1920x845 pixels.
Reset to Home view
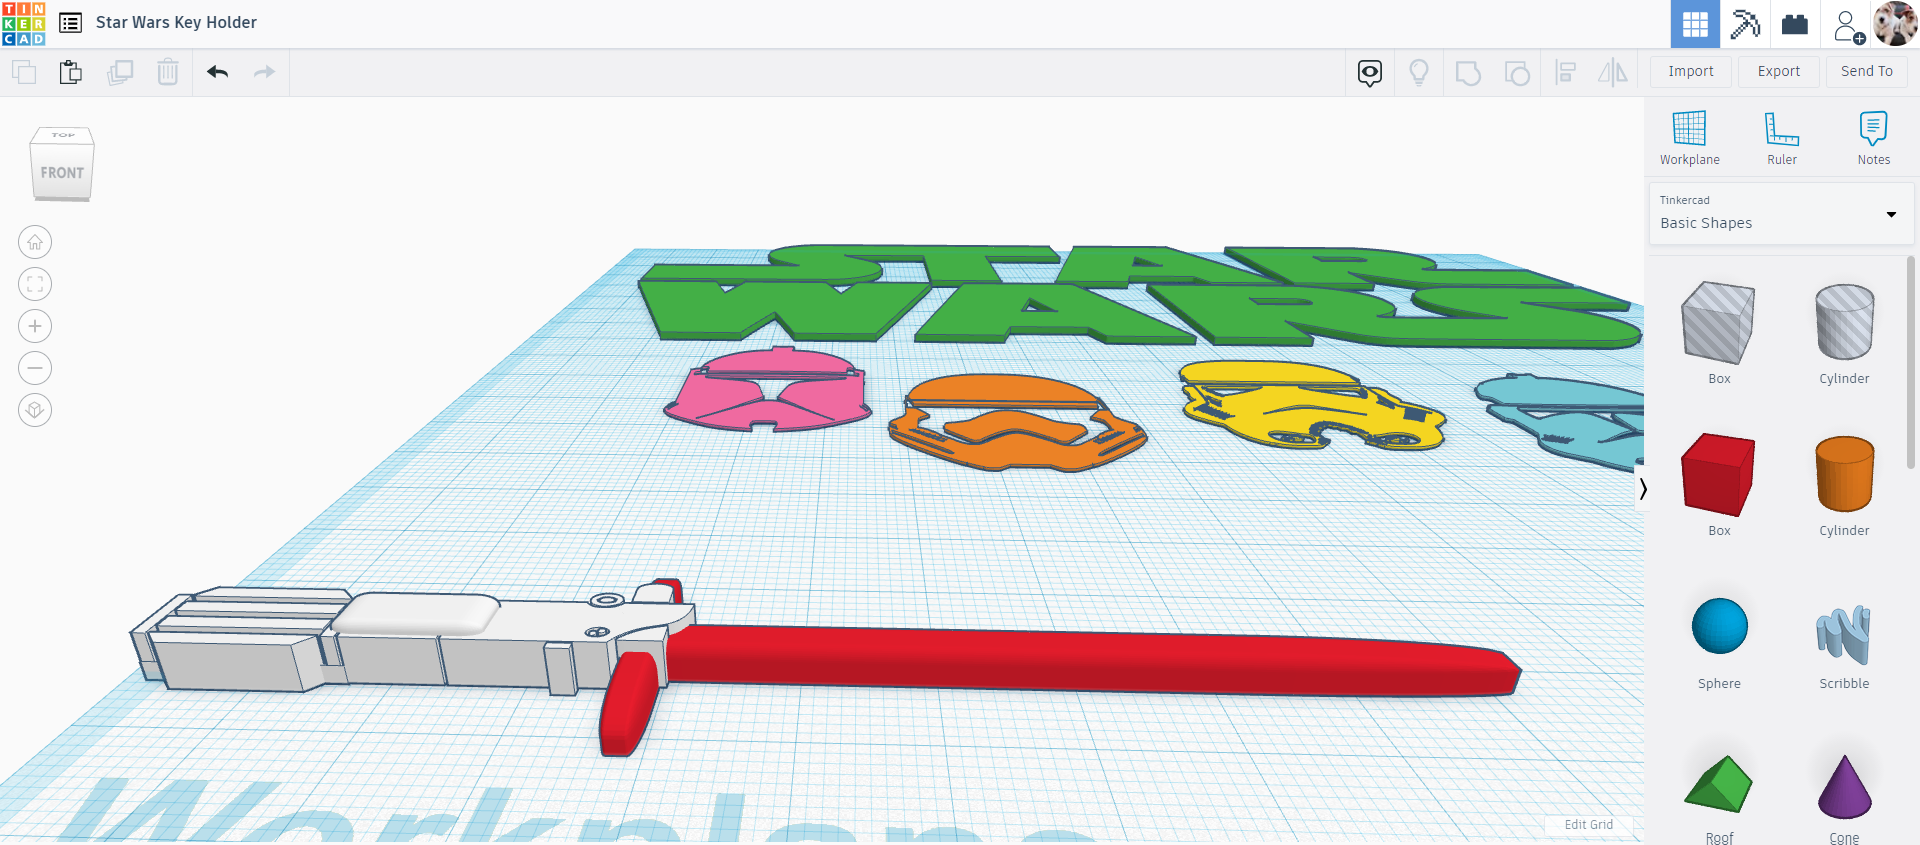coord(35,242)
